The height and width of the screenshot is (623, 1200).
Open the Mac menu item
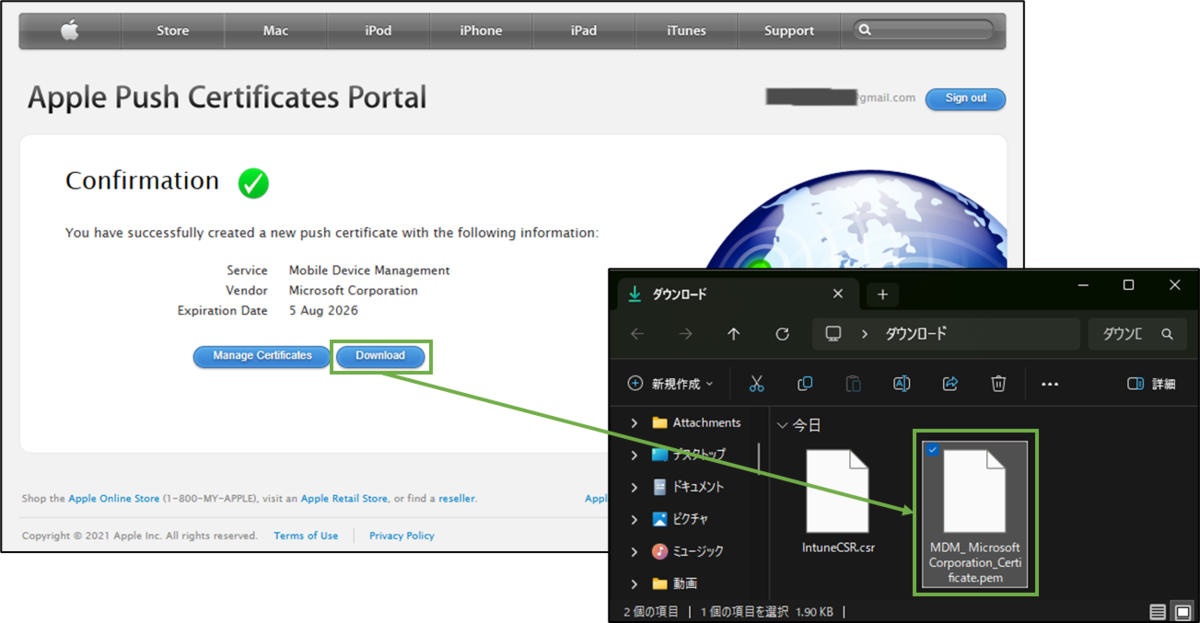click(276, 31)
